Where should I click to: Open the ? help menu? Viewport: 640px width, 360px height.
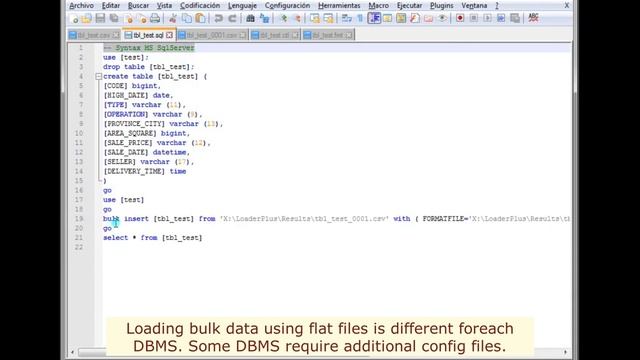tap(497, 6)
